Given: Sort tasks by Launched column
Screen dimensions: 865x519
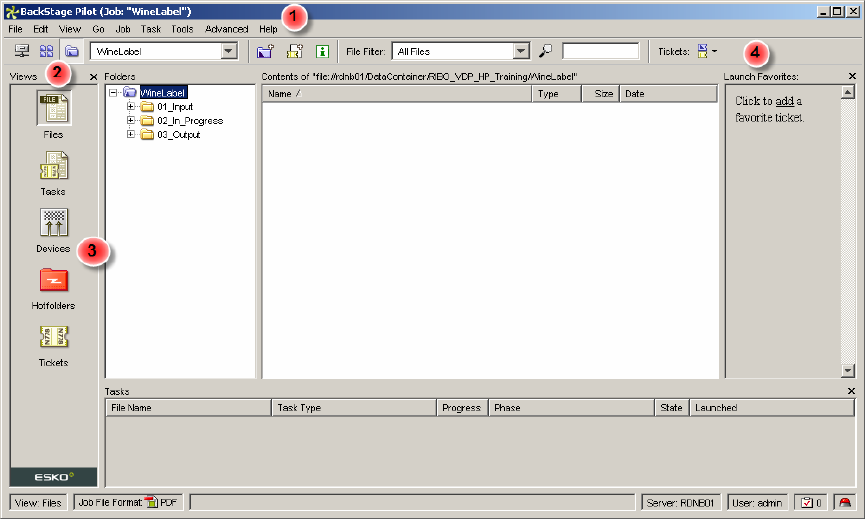Looking at the screenshot, I should click(772, 408).
